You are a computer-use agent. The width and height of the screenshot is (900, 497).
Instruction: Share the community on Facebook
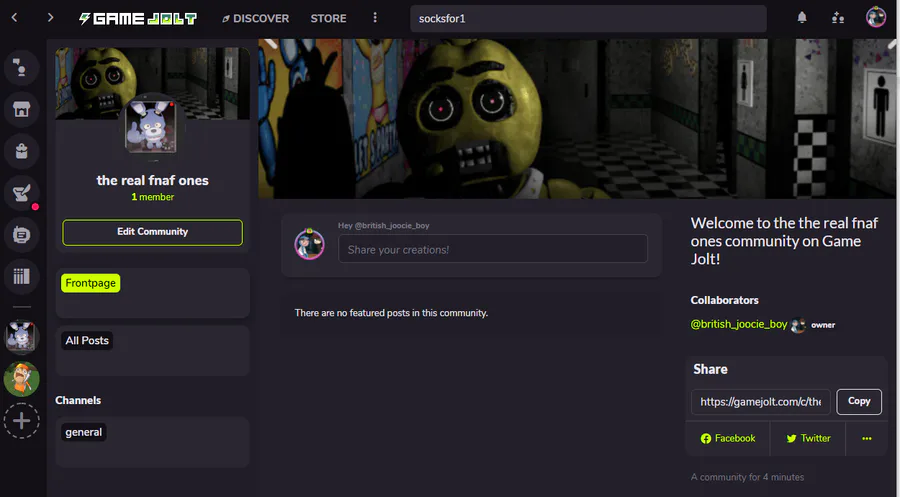pos(728,438)
